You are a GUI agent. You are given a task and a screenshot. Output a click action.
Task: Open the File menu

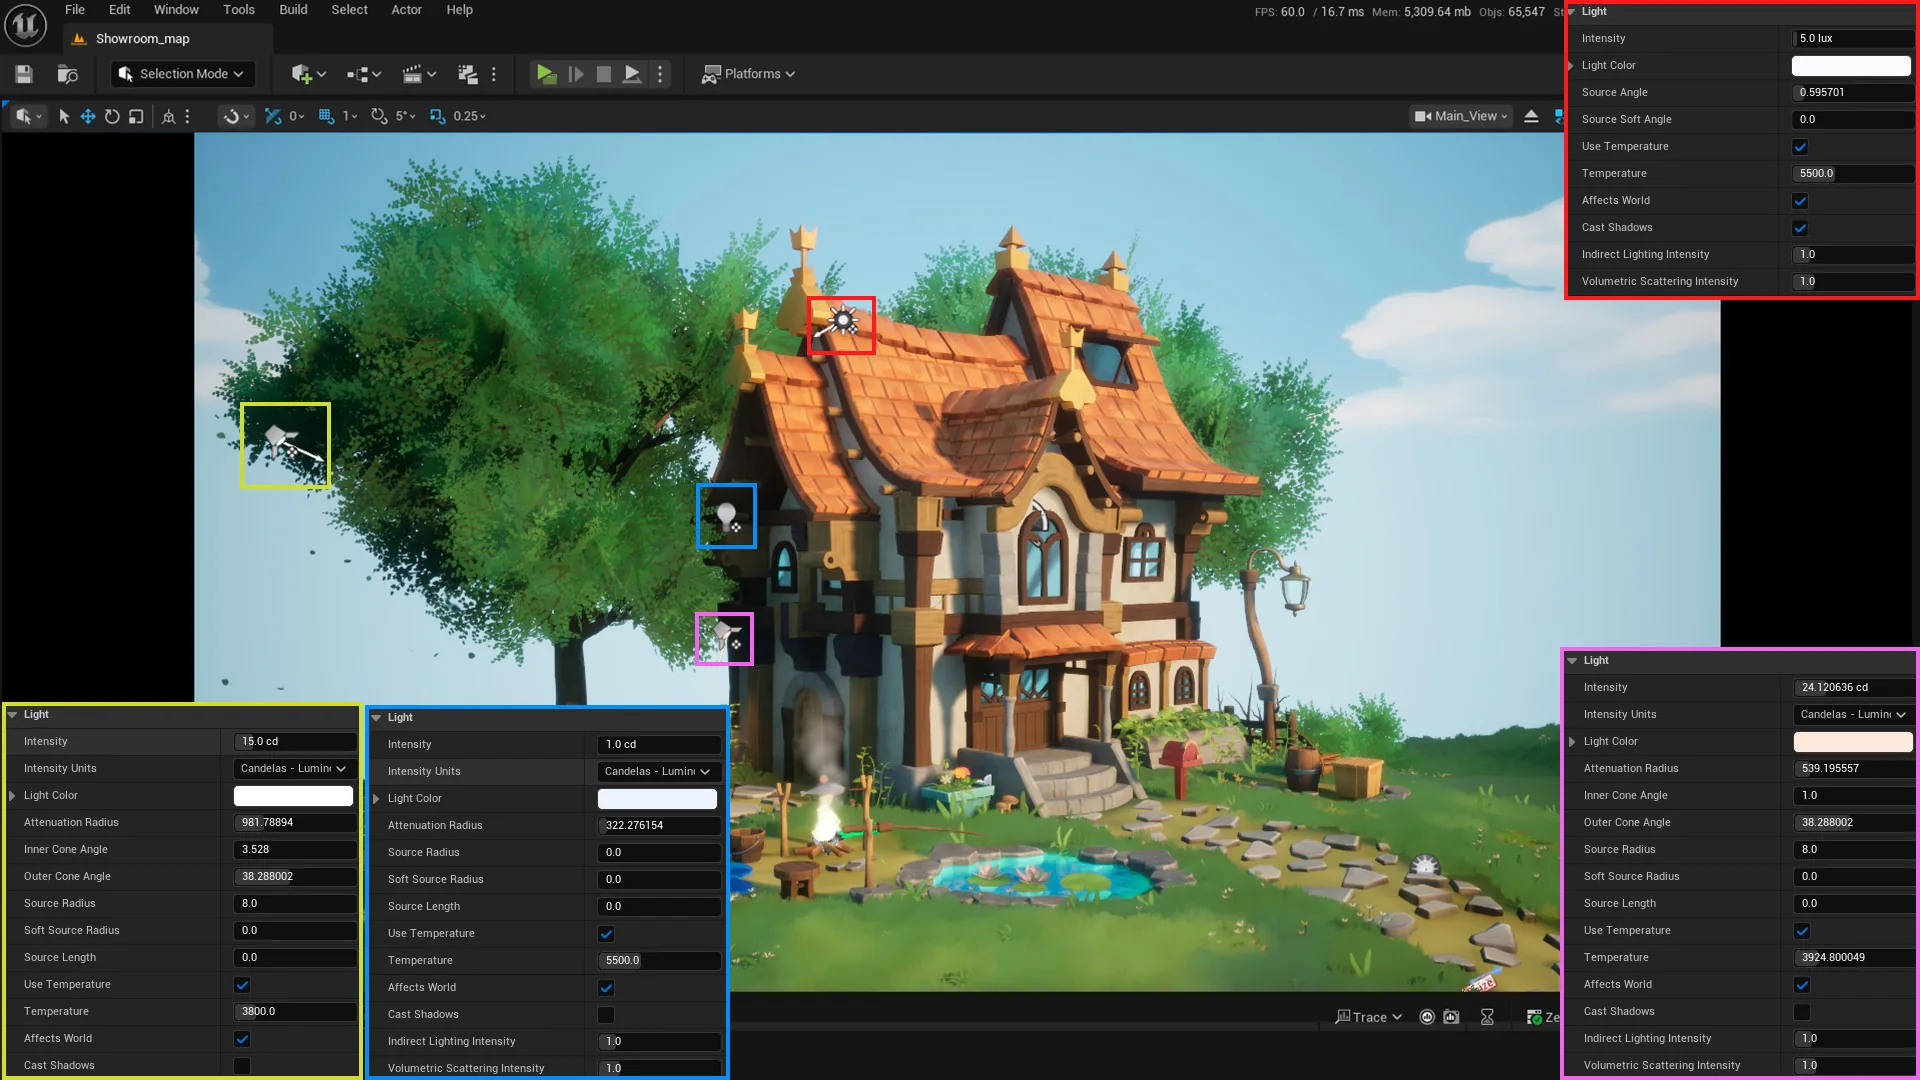(75, 10)
